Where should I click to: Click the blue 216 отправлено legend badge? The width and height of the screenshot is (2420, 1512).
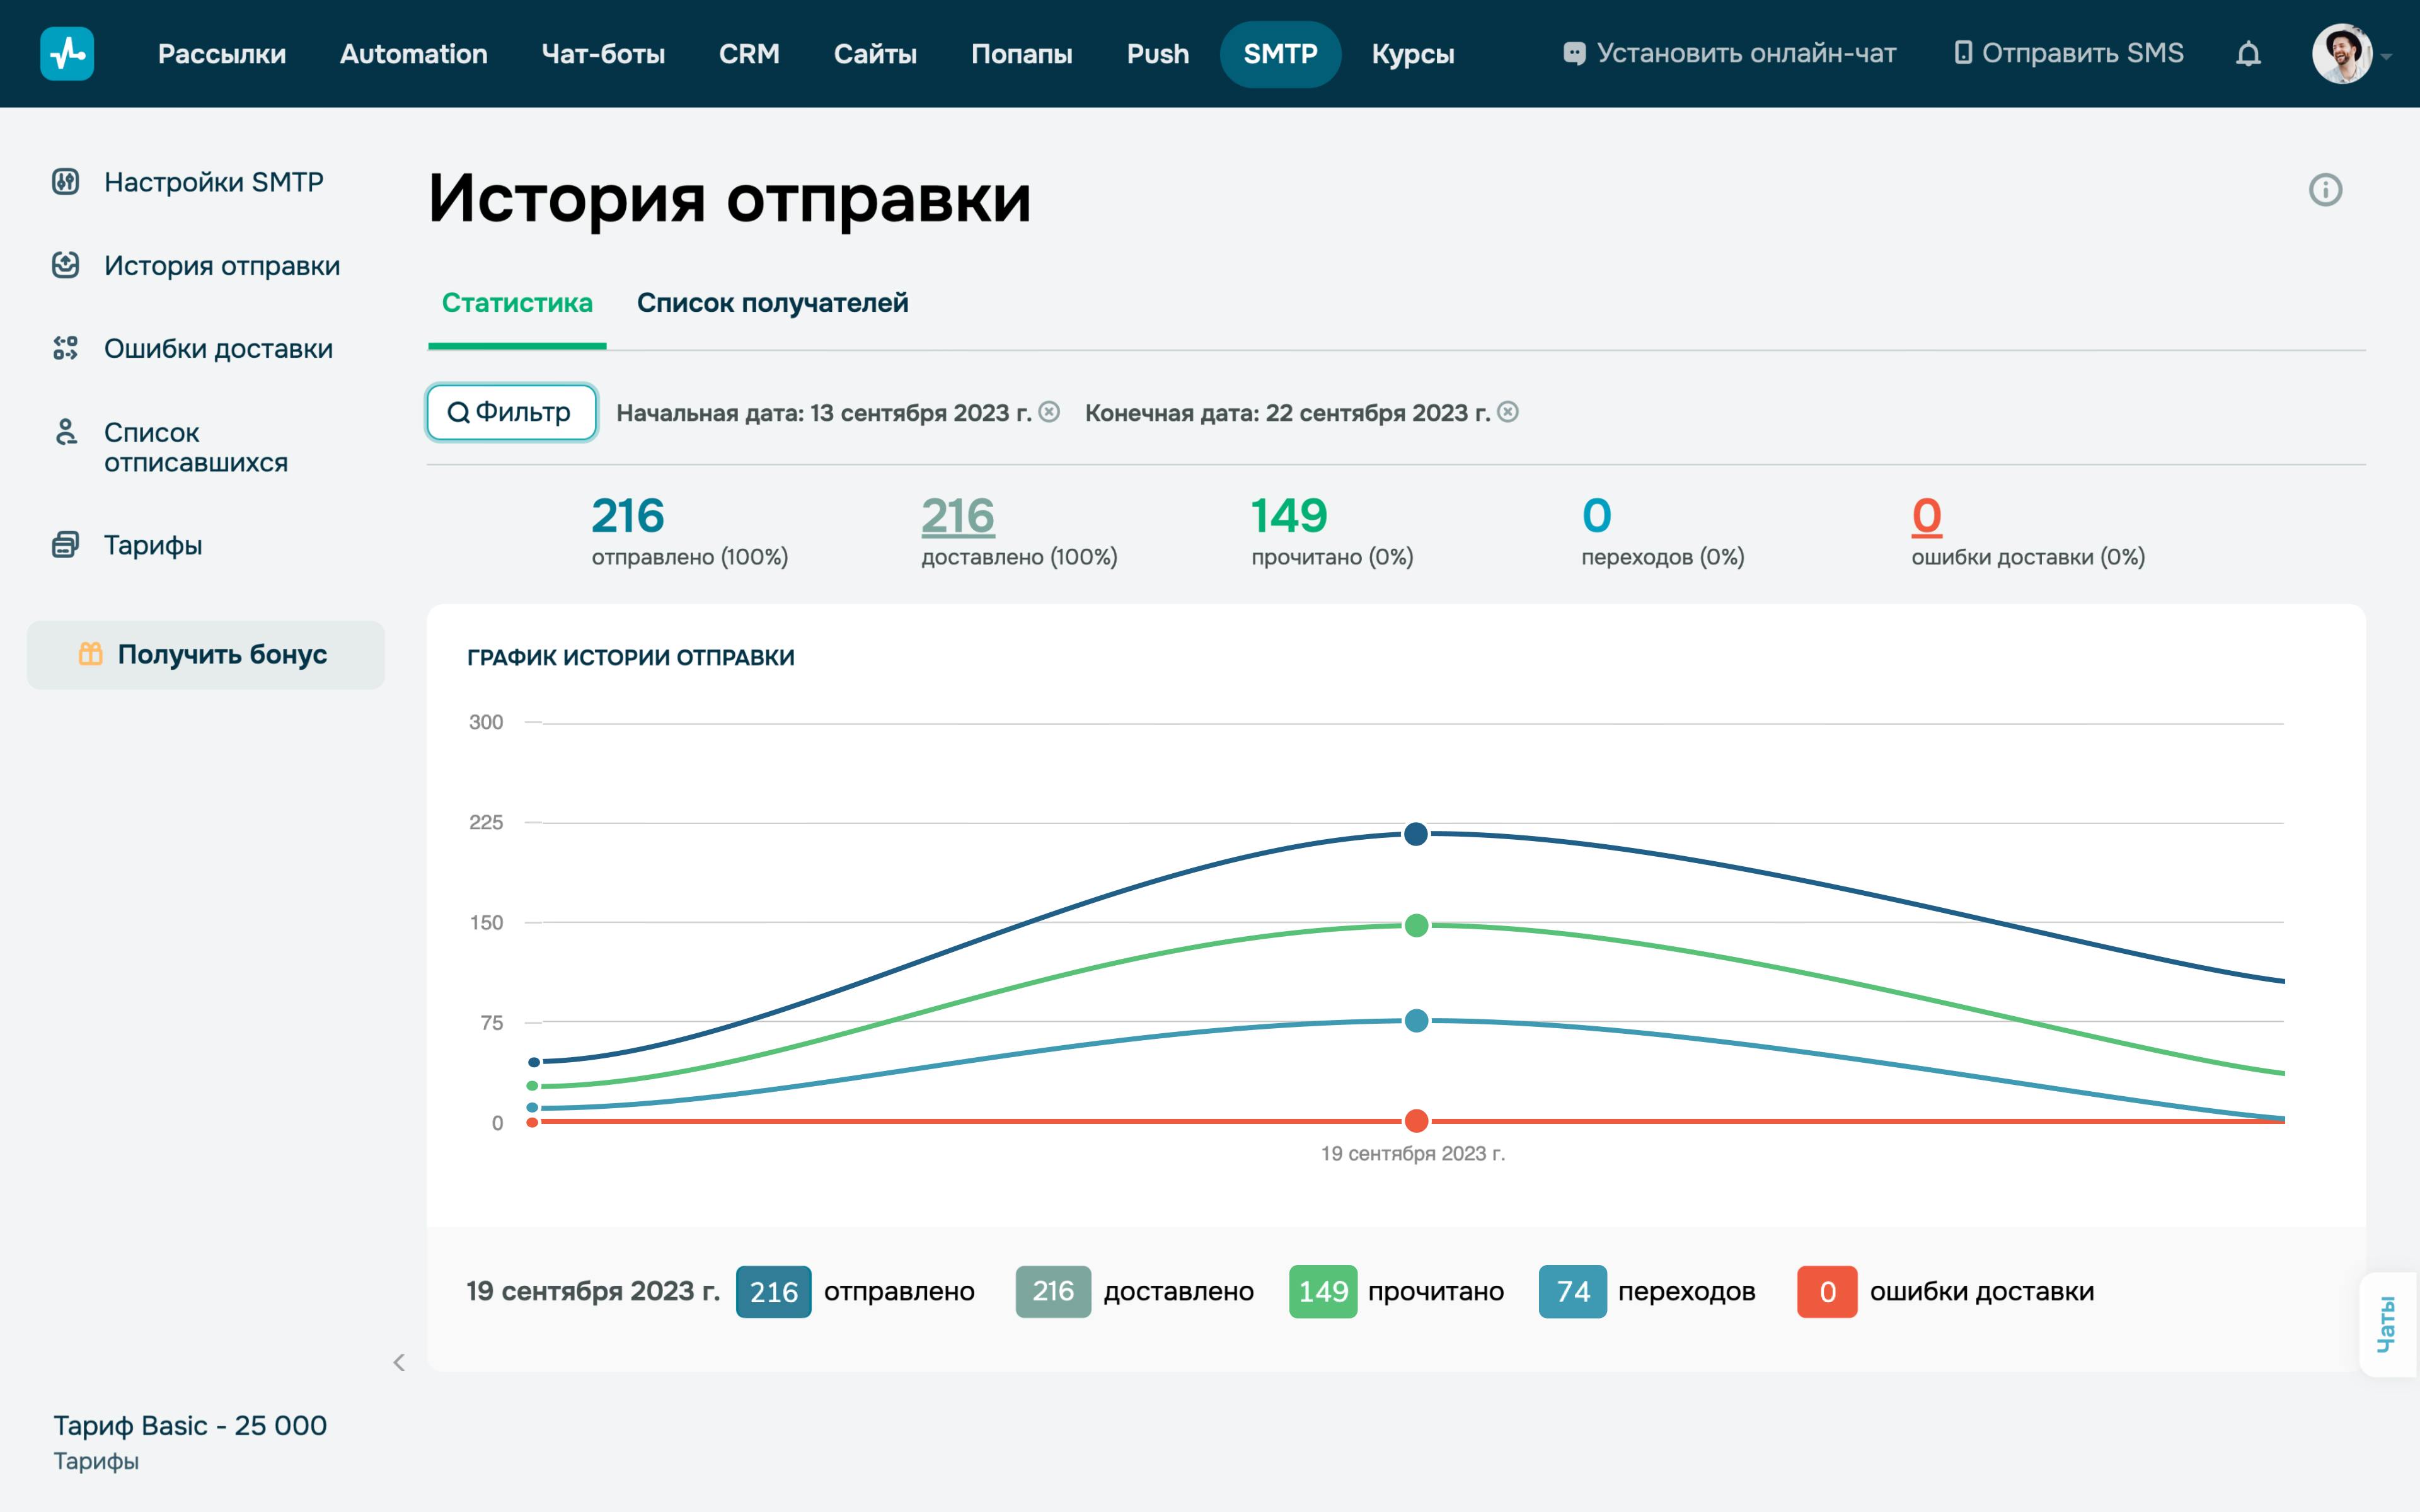point(773,1291)
